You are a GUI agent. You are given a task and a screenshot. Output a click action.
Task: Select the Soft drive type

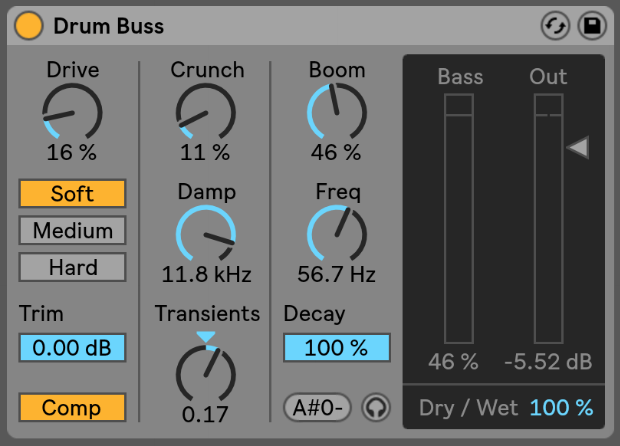tap(72, 194)
